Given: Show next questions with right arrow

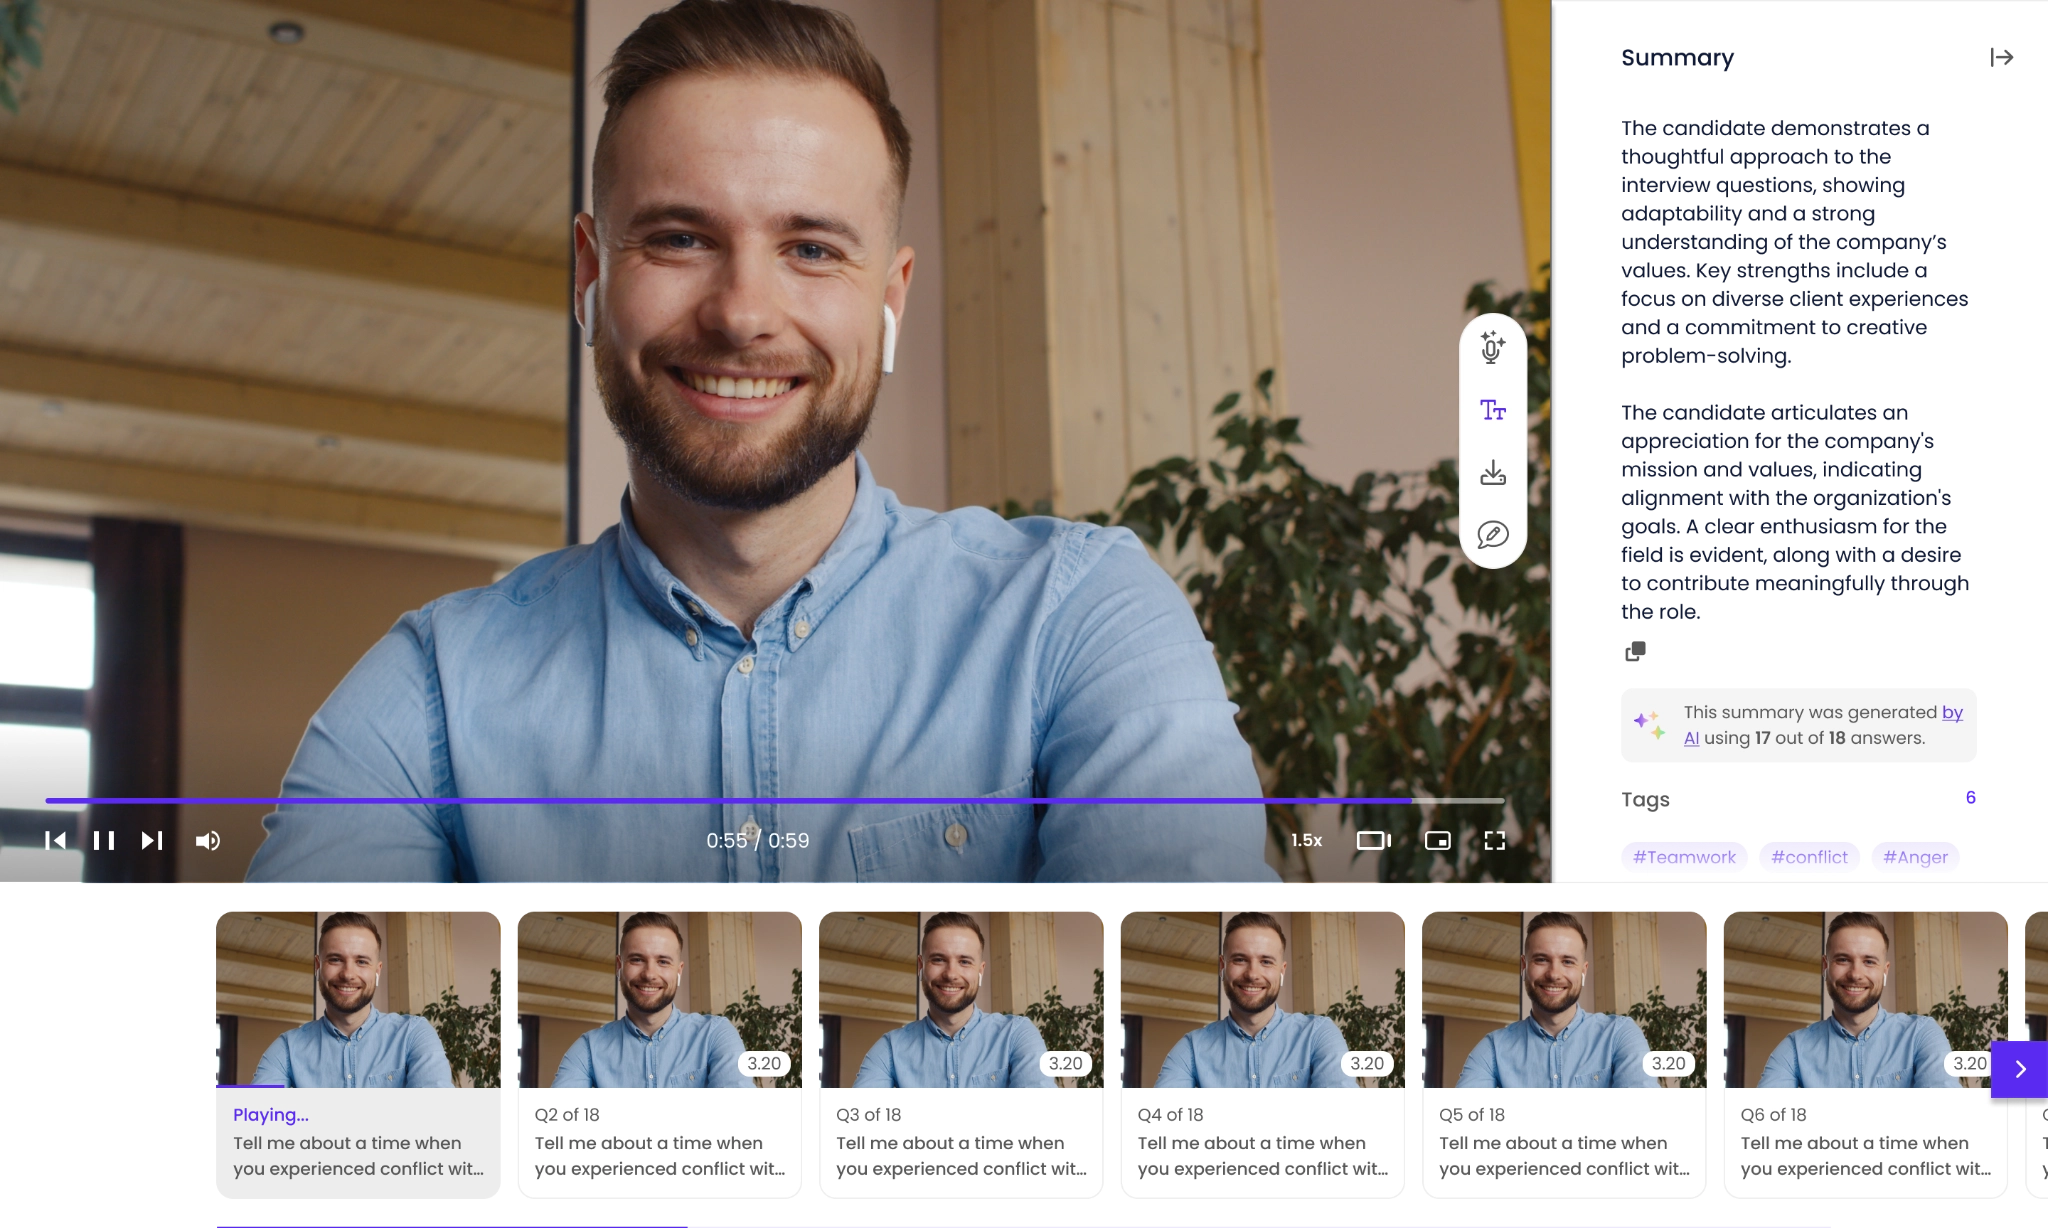Looking at the screenshot, I should [2020, 1069].
